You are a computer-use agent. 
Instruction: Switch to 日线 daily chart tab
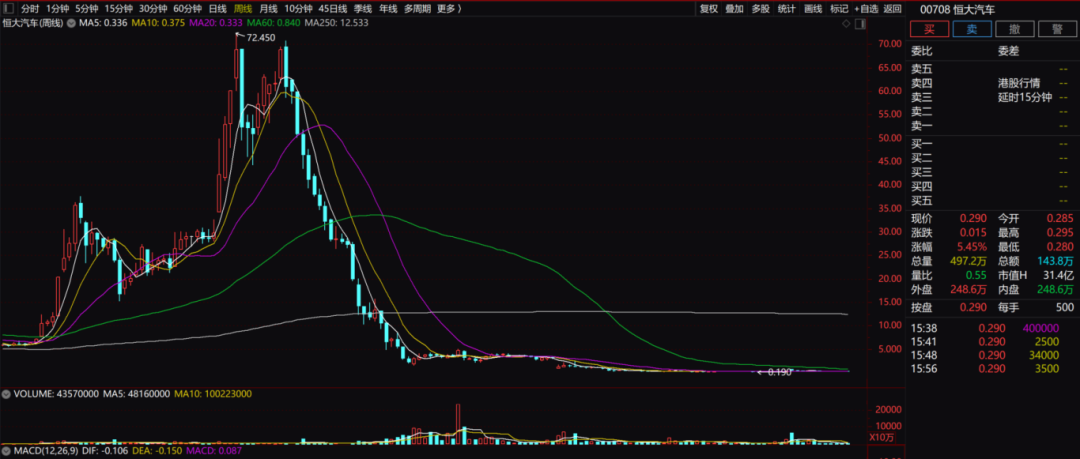pos(217,9)
